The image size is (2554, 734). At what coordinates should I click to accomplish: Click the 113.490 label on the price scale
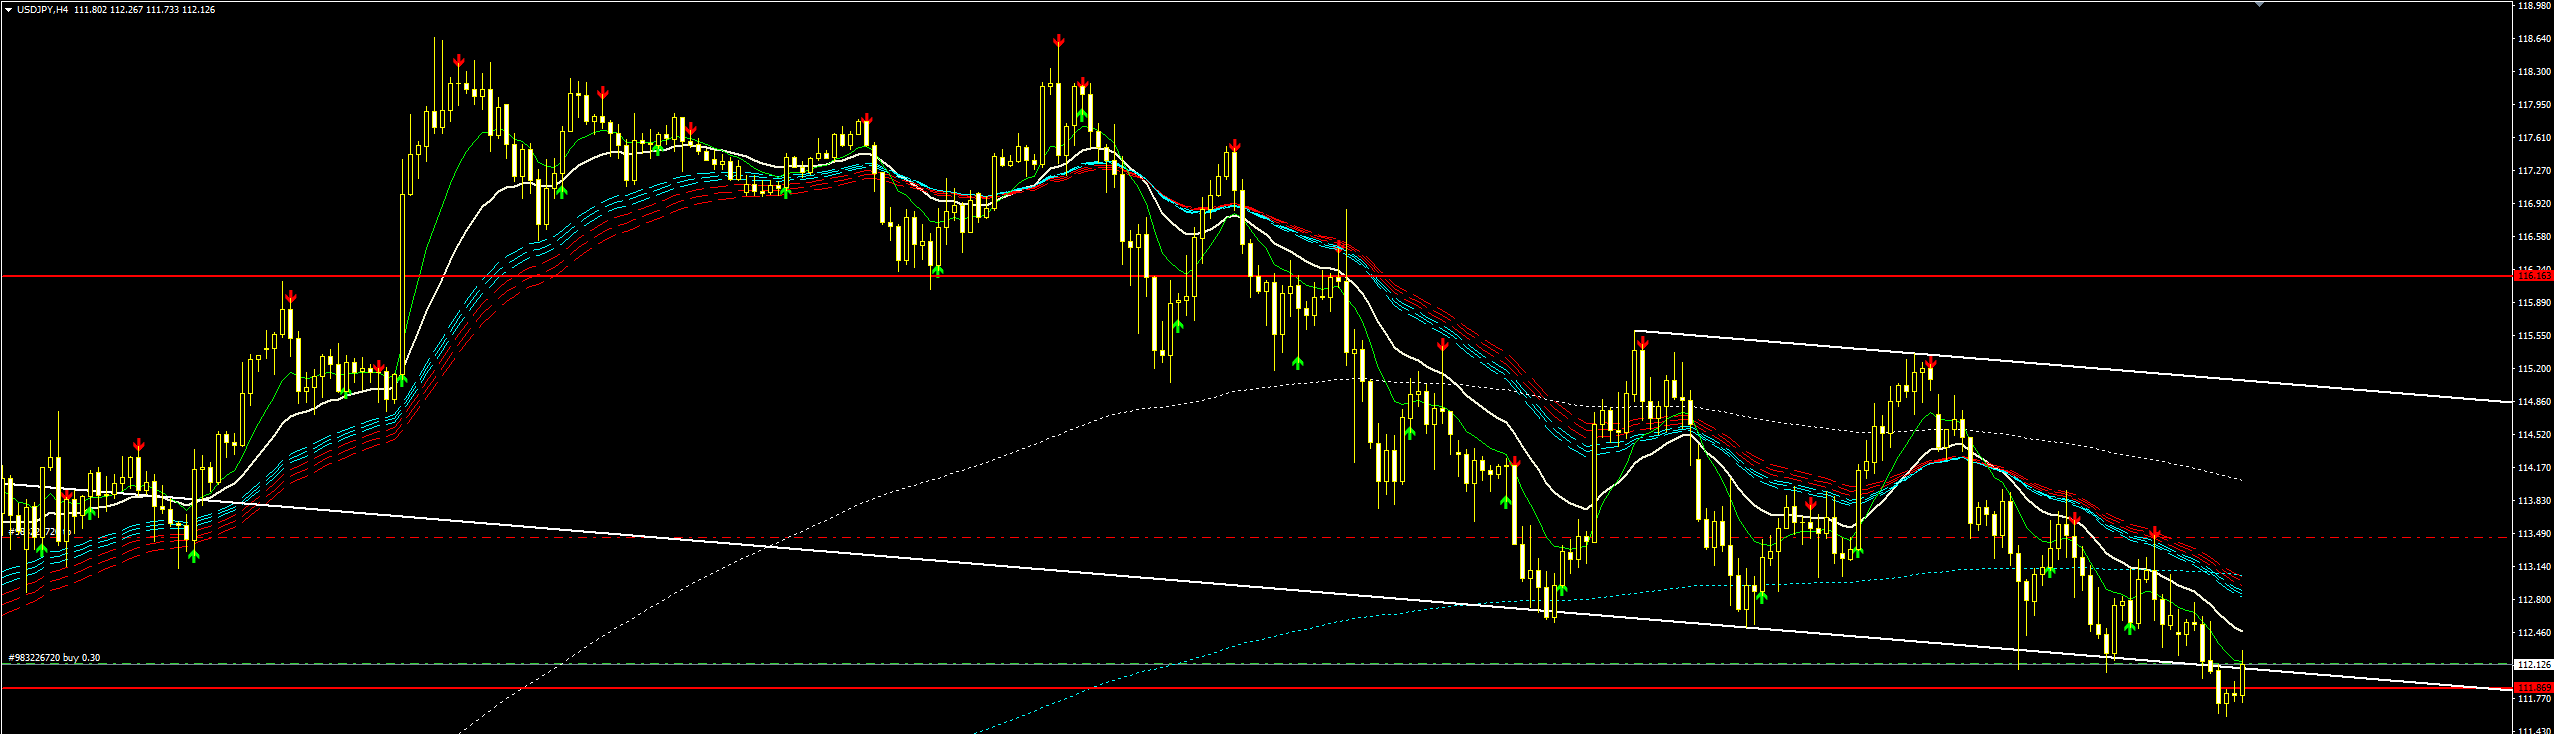click(2534, 534)
